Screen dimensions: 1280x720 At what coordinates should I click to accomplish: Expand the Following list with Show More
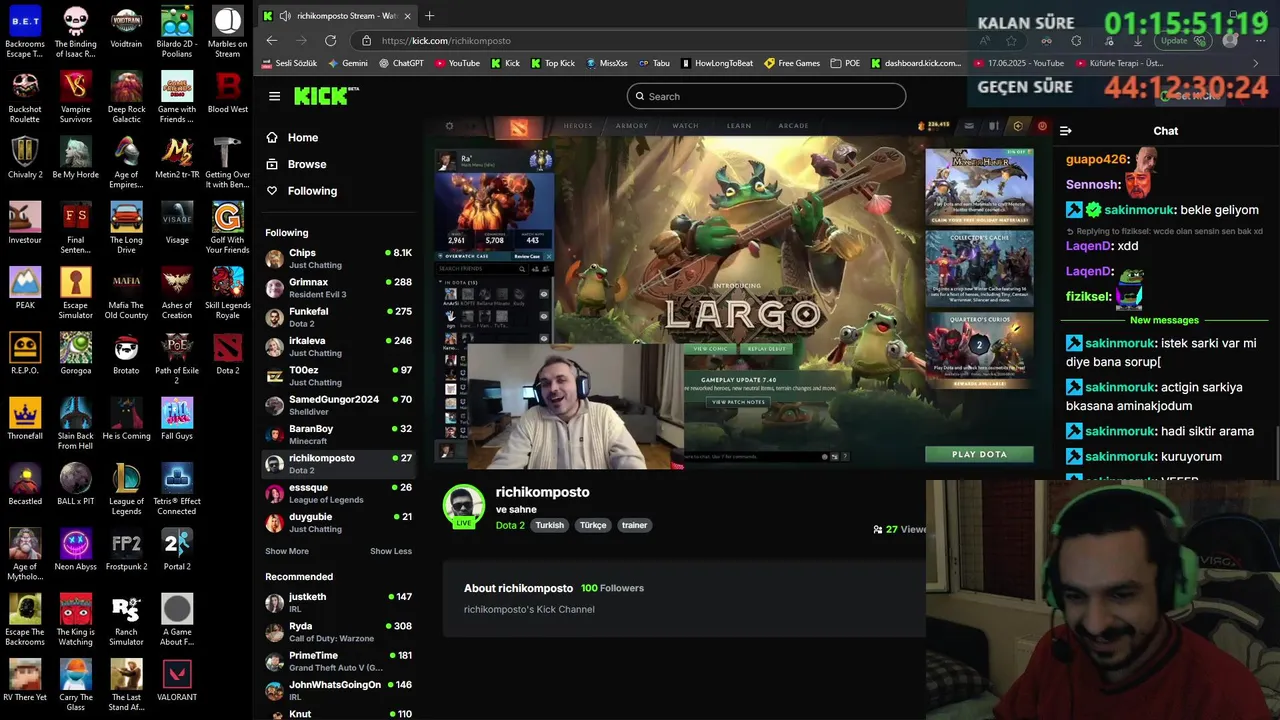pos(287,551)
